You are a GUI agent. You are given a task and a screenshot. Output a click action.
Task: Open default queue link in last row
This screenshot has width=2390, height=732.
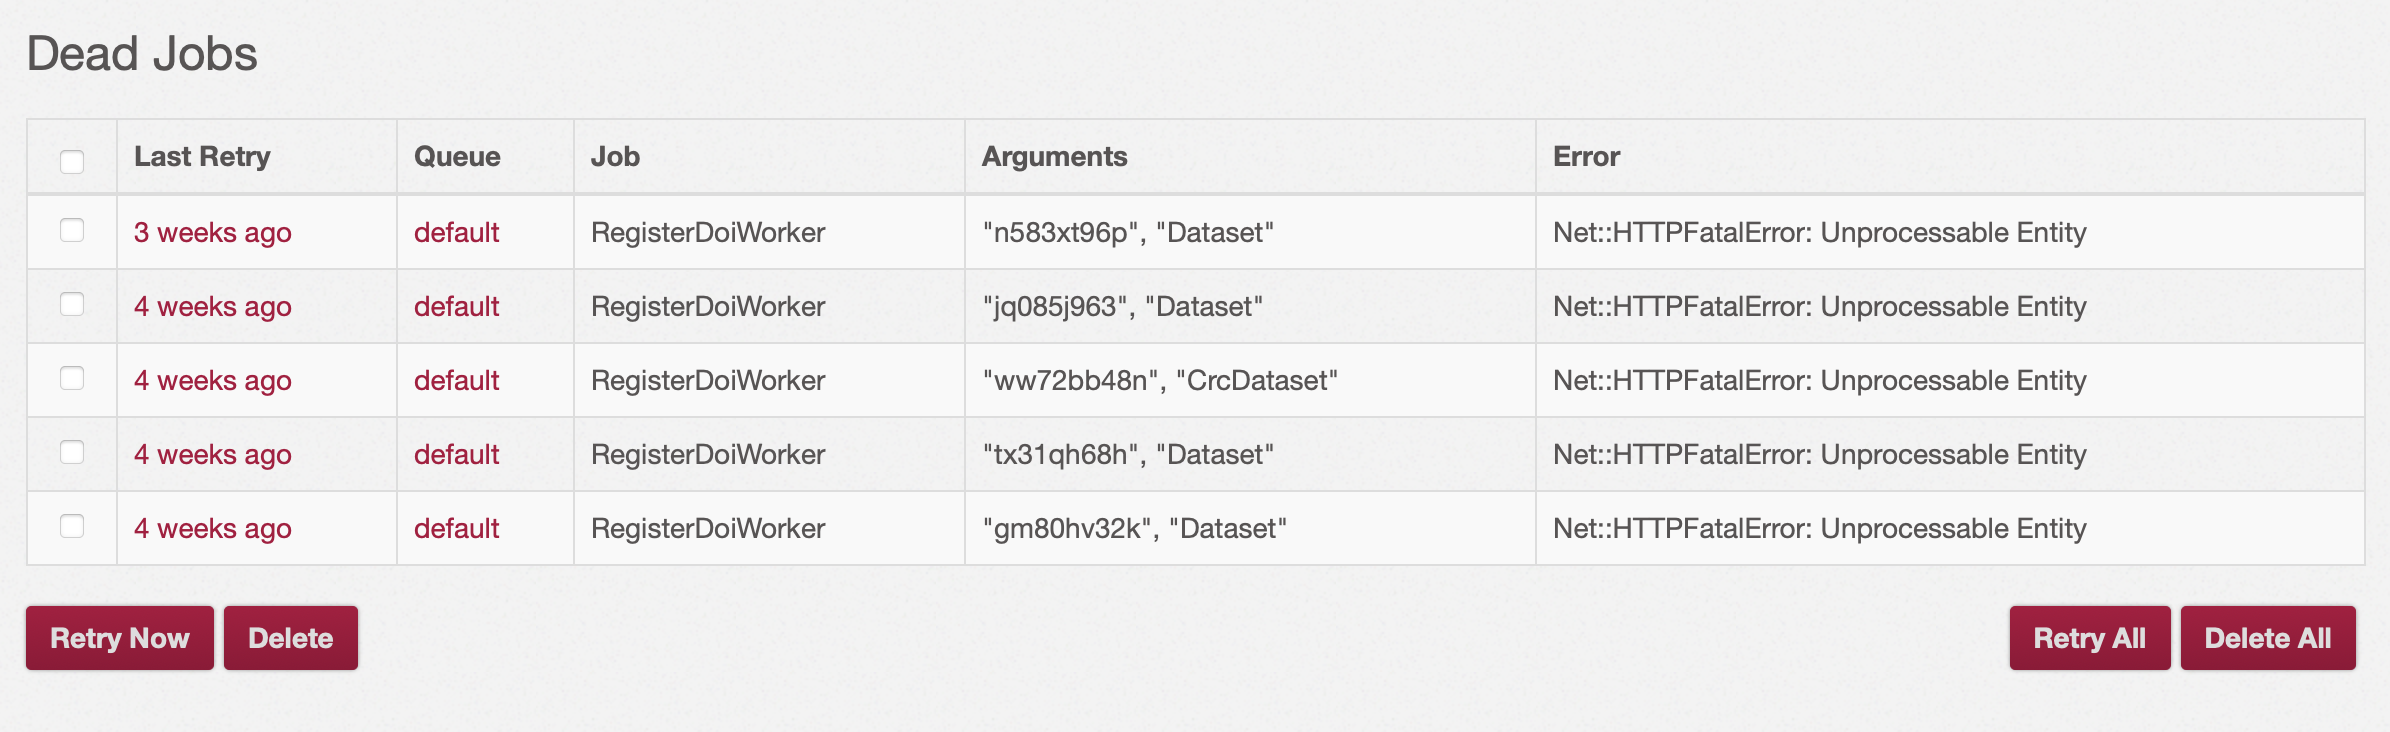coord(456,529)
